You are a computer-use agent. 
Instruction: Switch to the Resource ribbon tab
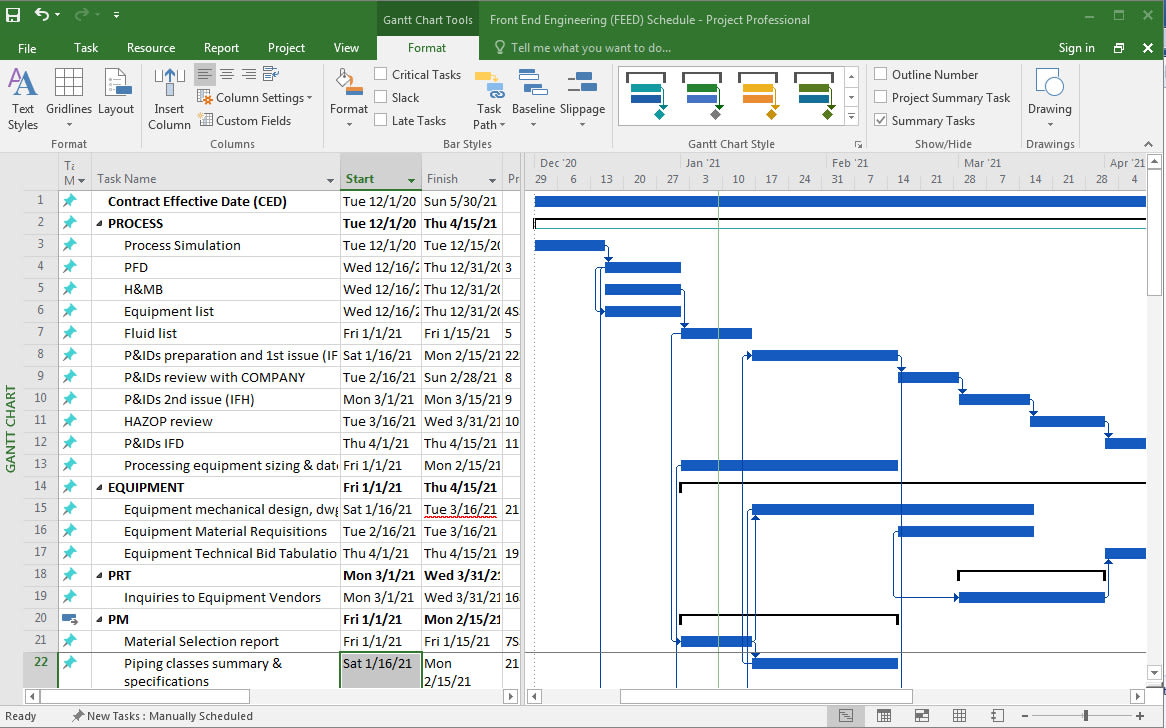tap(151, 48)
